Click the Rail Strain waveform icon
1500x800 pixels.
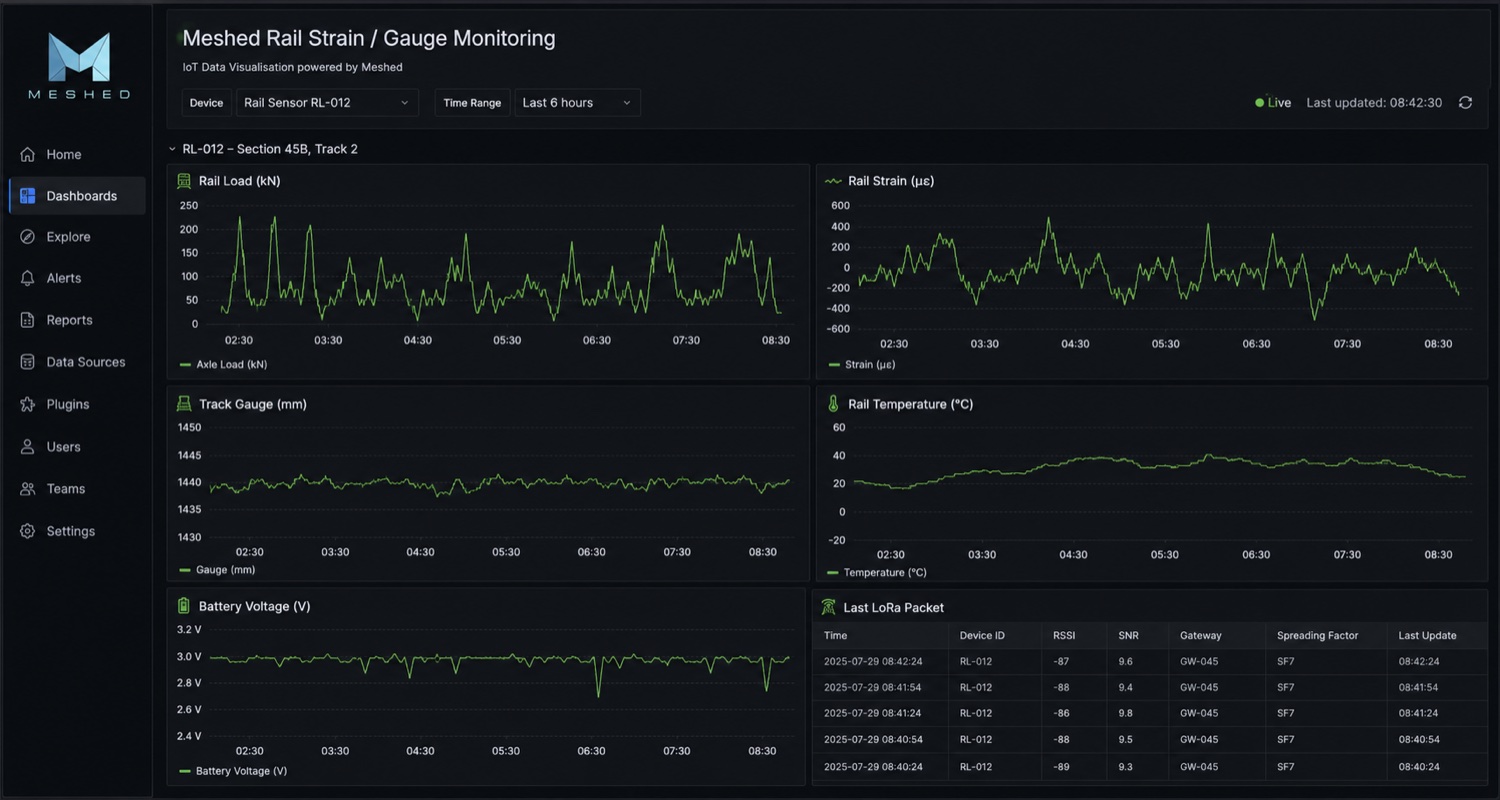click(x=833, y=181)
